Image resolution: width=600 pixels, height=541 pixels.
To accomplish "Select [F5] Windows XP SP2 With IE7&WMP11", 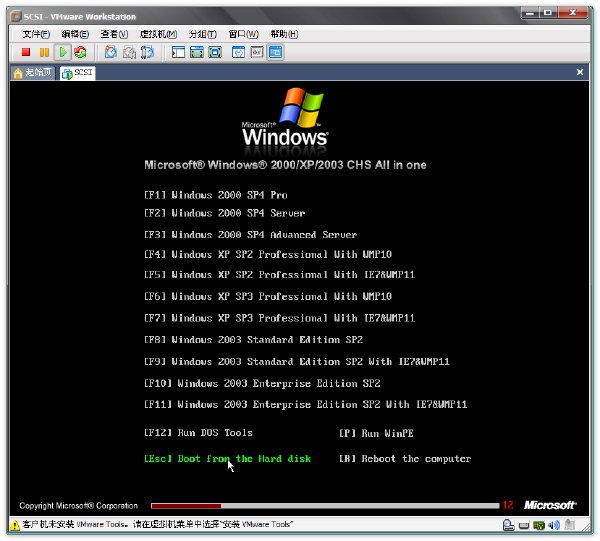I will [x=279, y=275].
